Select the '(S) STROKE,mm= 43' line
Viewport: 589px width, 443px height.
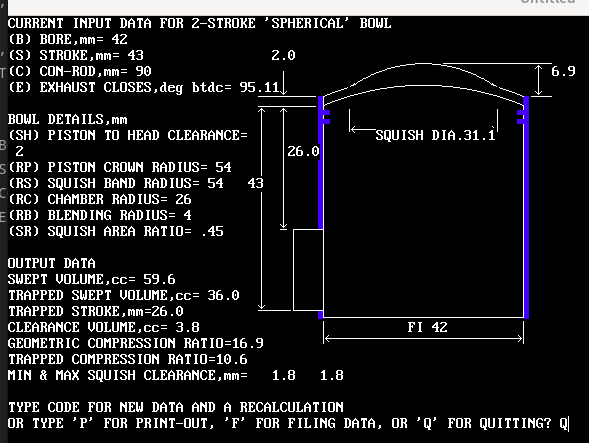[76, 56]
